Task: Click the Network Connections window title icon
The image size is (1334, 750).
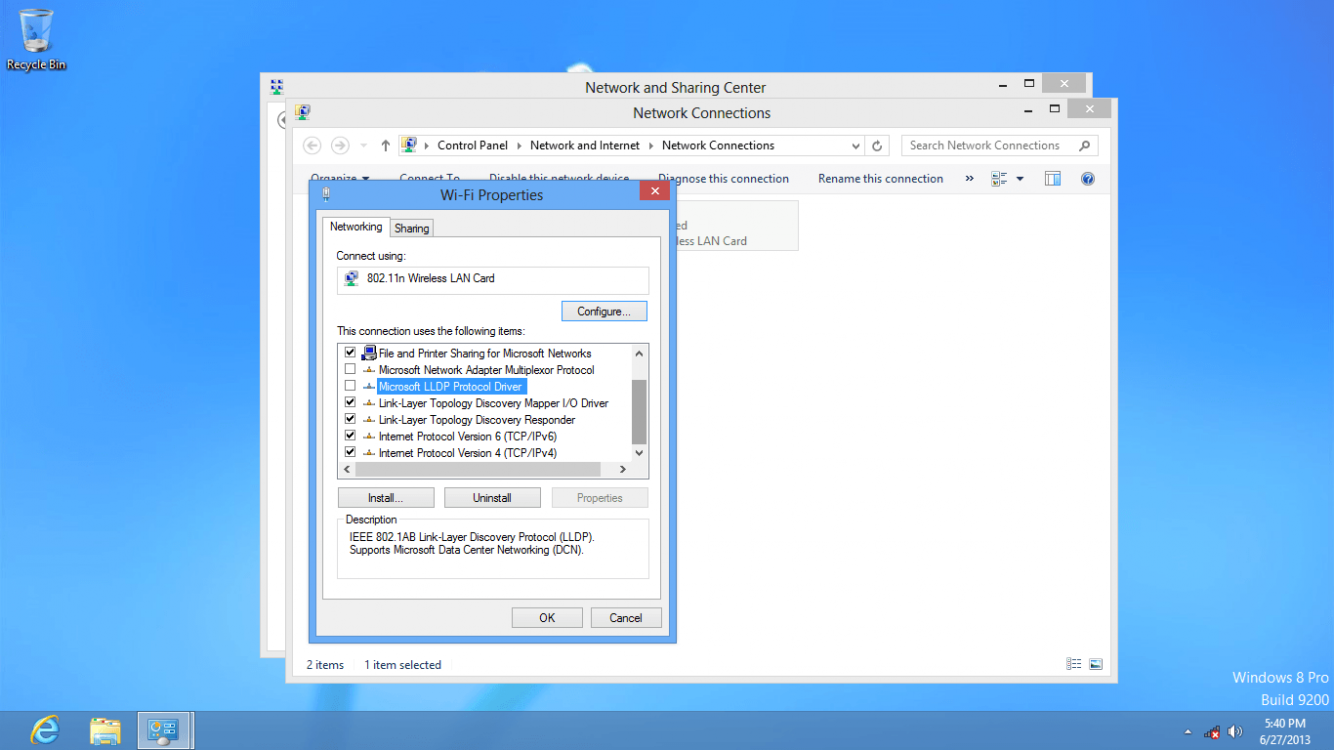Action: (302, 112)
